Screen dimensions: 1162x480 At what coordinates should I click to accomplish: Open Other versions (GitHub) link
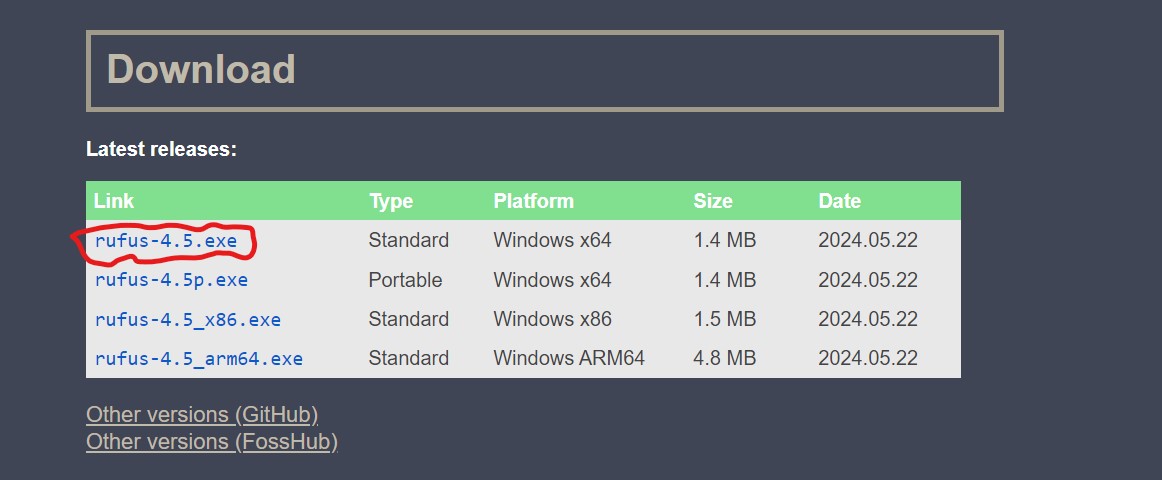(x=202, y=415)
